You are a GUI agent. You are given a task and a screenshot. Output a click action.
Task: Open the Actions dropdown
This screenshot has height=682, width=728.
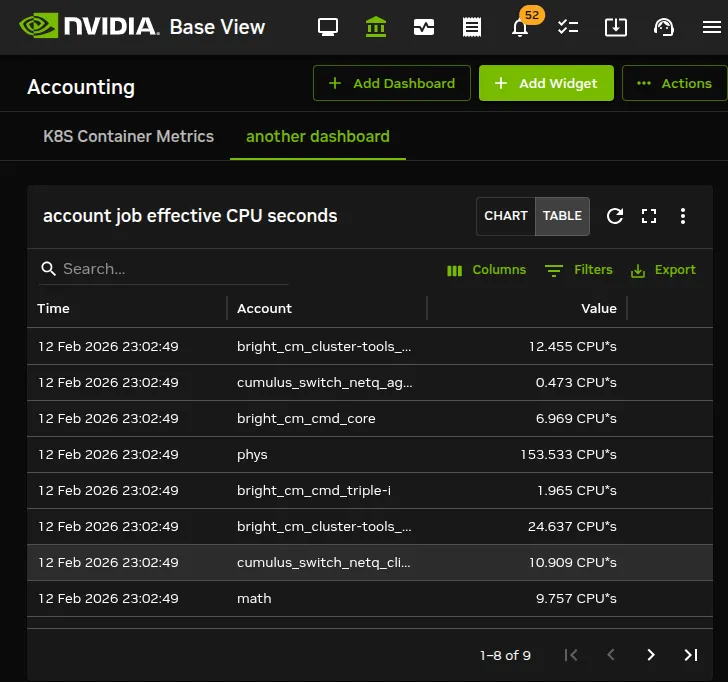[x=675, y=83]
